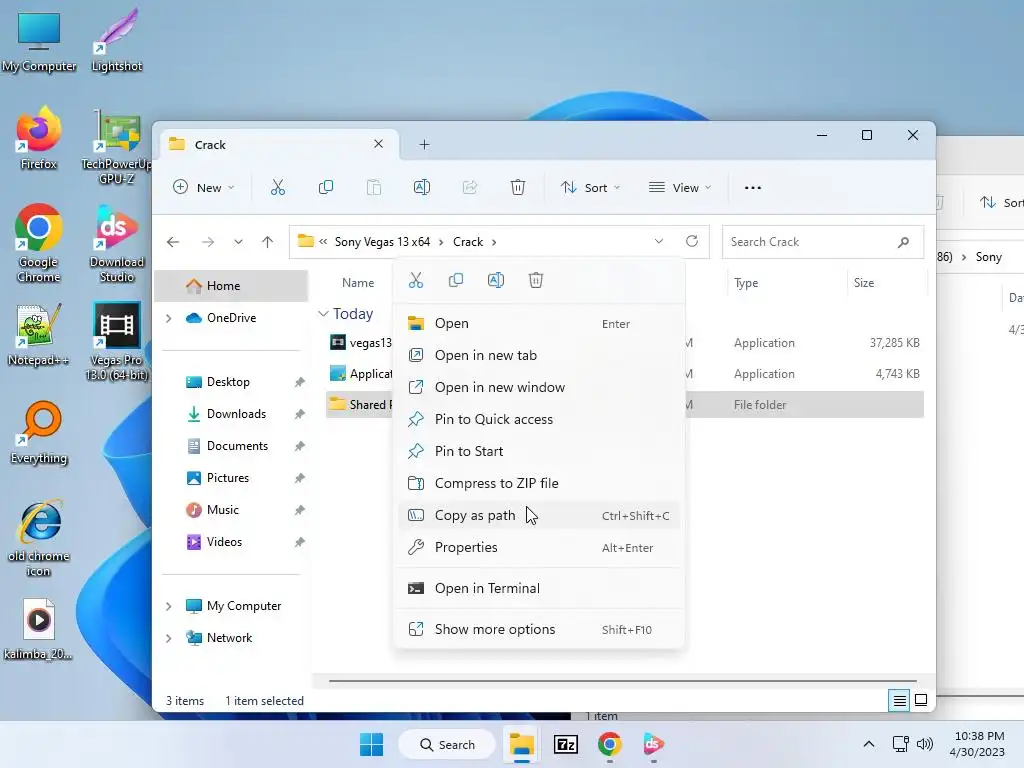The height and width of the screenshot is (768, 1024).
Task: Click the horizontal scrollbar in file list
Action: pos(622,680)
